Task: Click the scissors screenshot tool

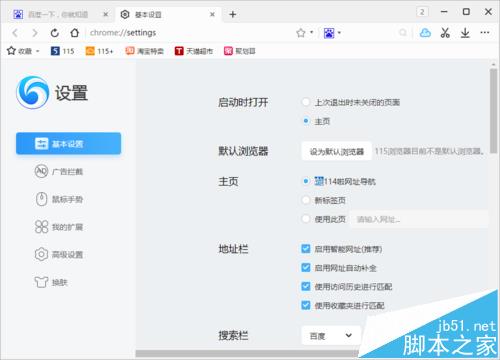Action: [x=445, y=33]
